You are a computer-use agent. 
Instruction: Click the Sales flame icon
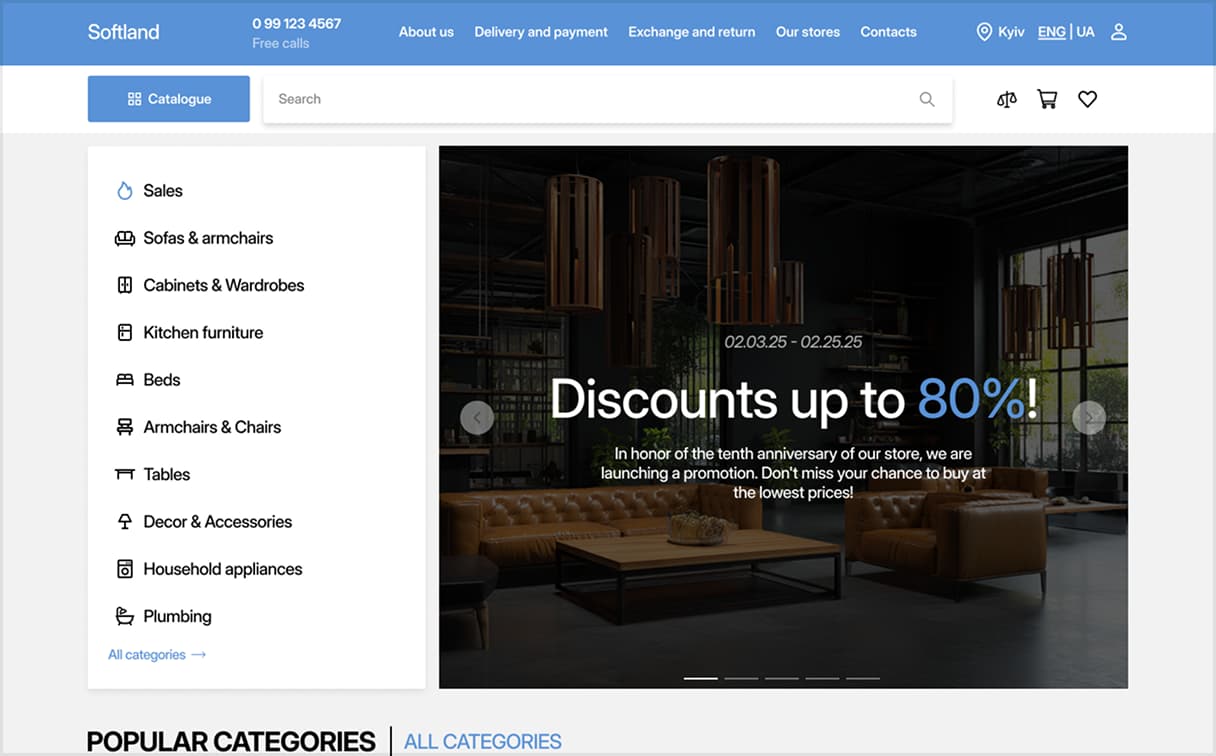(x=125, y=191)
